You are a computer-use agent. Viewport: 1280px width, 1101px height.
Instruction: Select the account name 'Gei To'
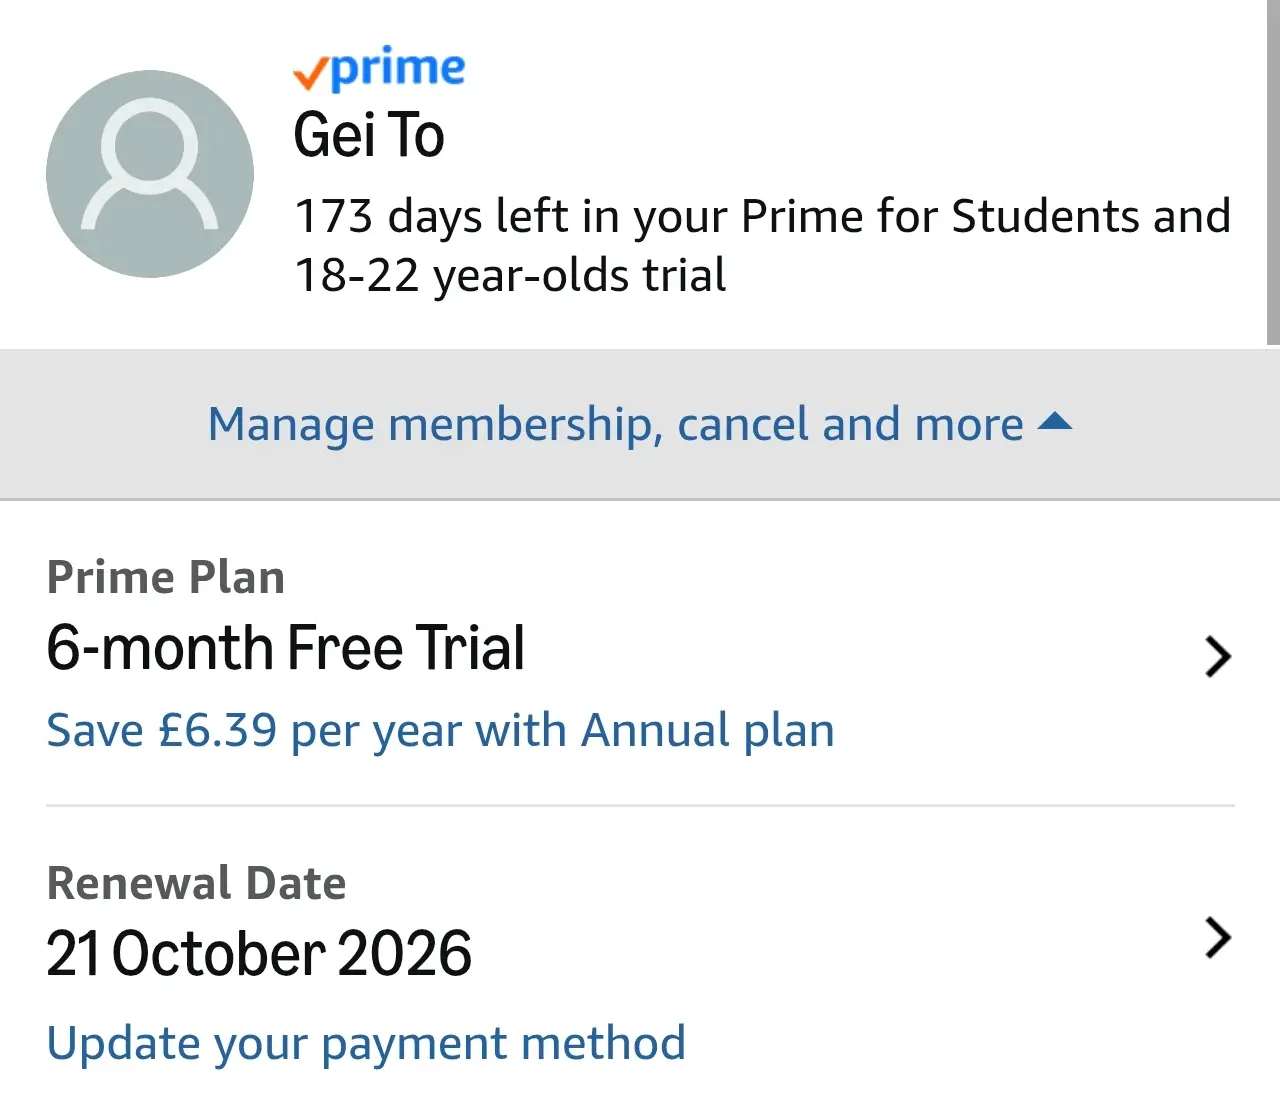tap(369, 135)
